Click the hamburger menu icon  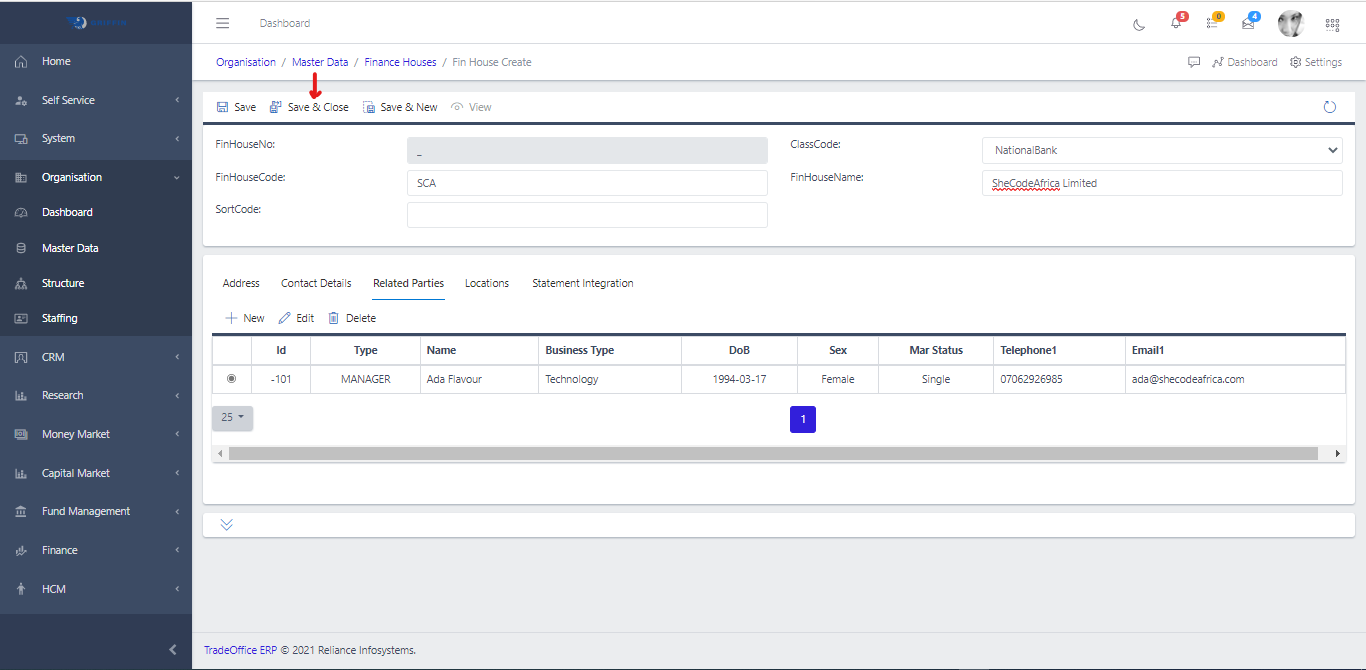[223, 23]
